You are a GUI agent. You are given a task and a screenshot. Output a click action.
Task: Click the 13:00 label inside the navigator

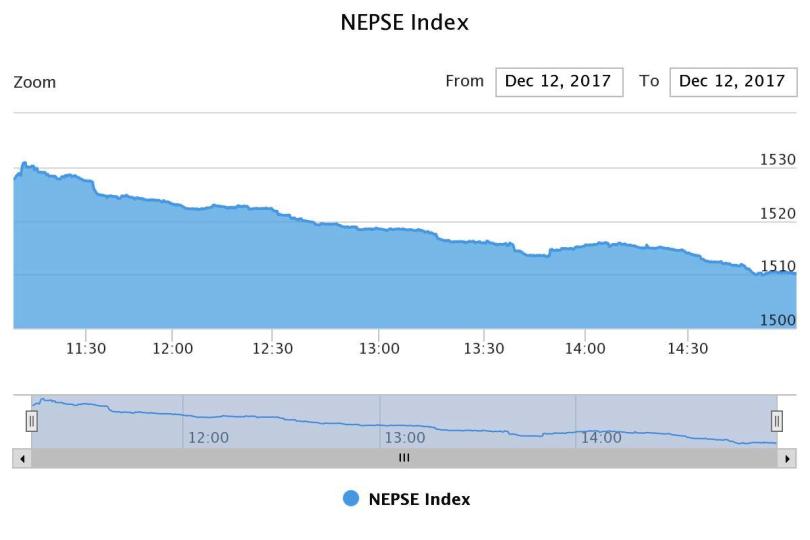click(x=405, y=437)
